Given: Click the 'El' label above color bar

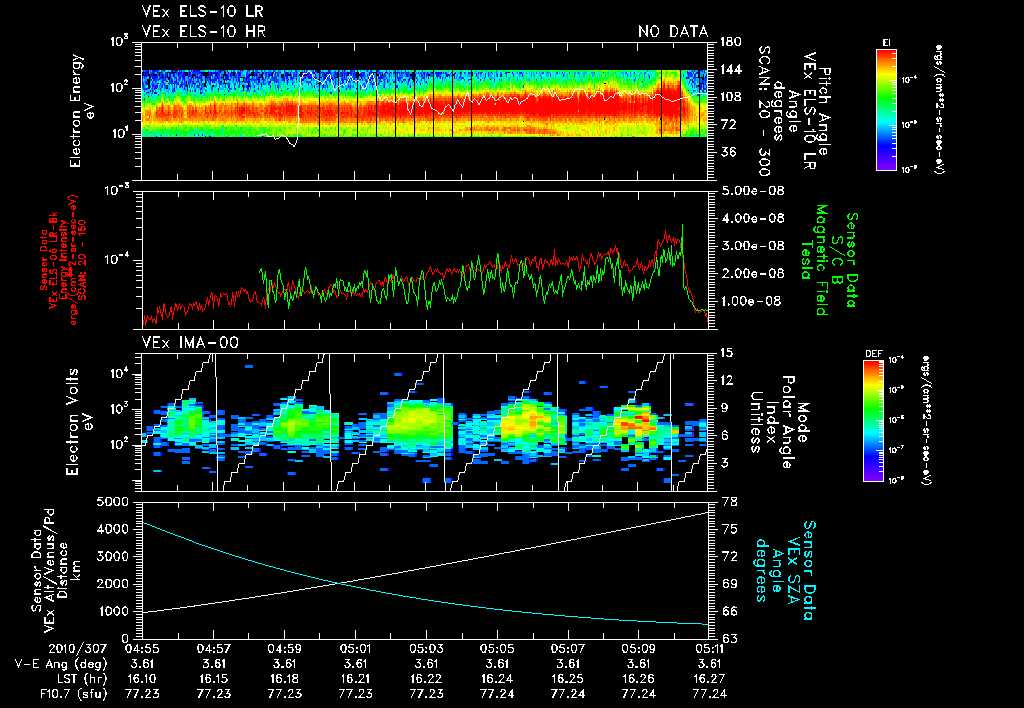Looking at the screenshot, I should 886,42.
